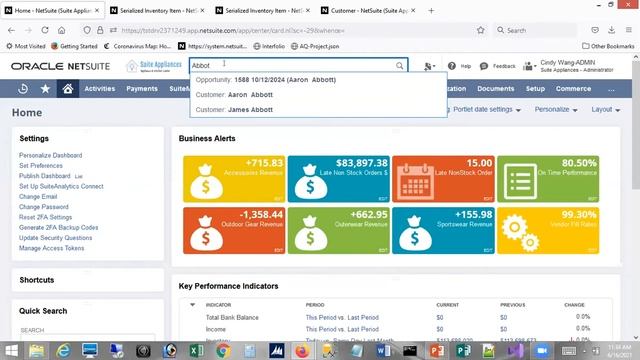640x360 pixels.
Task: Open the Feedback speech bubble icon
Action: pos(484,66)
